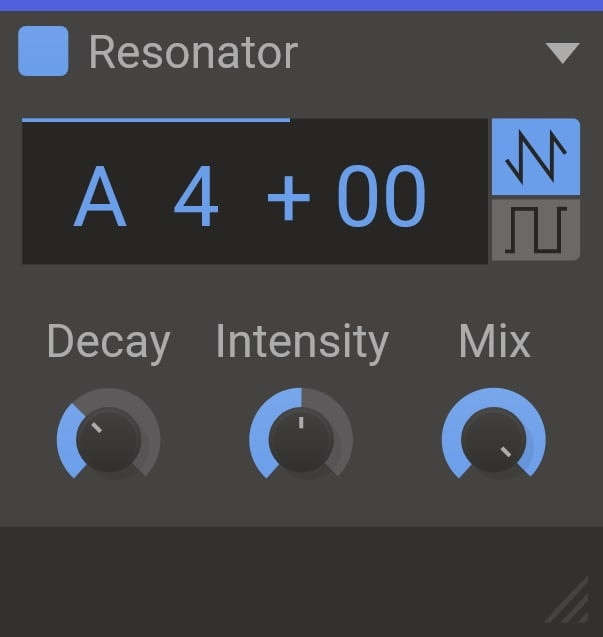Click the Intensity label
603x637 pixels.
301,342
